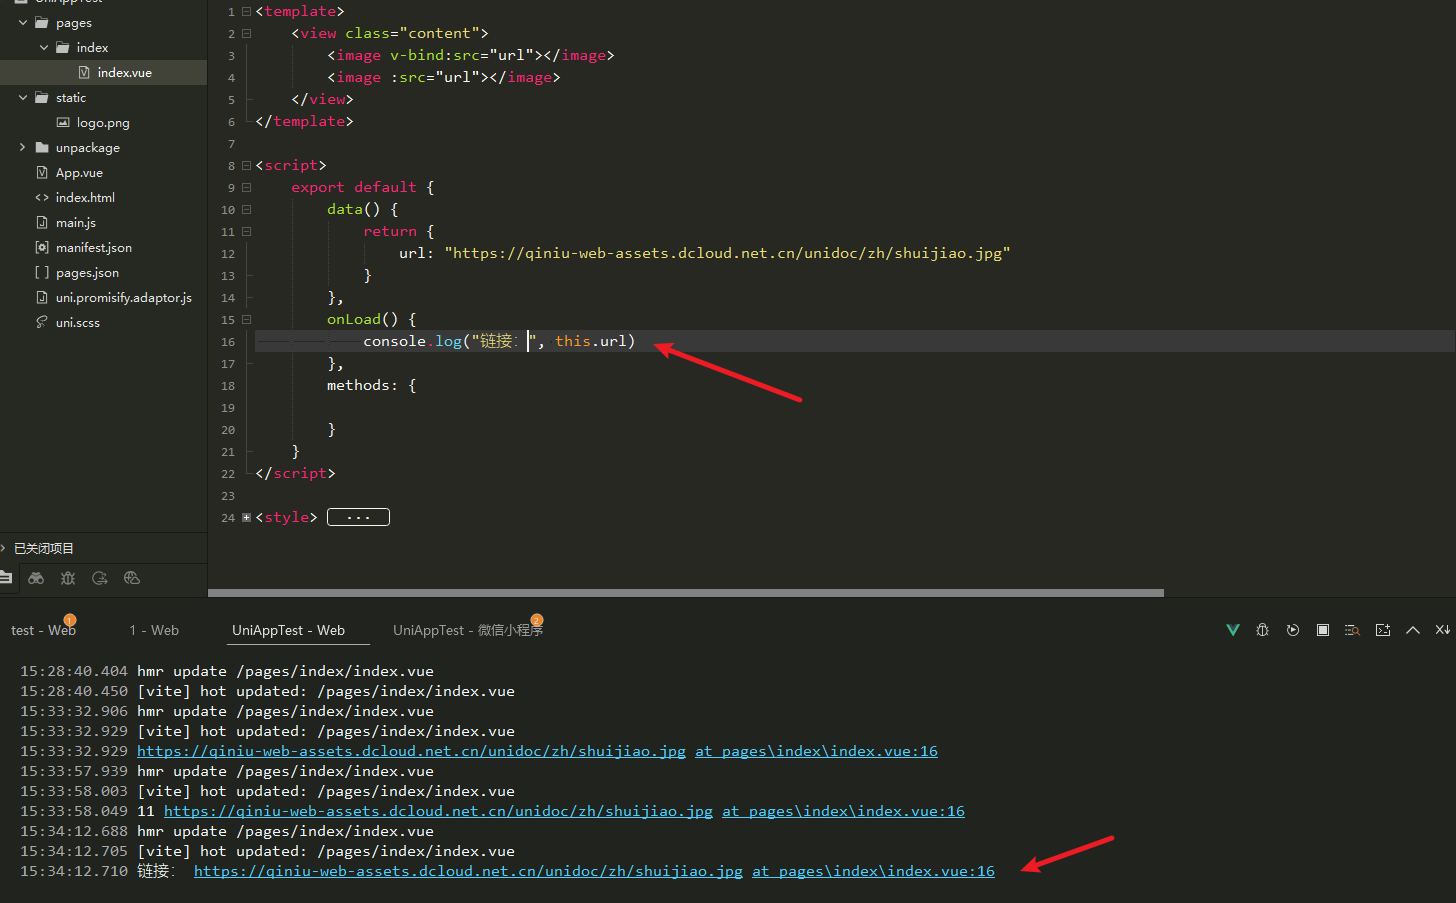The height and width of the screenshot is (903, 1456).
Task: Click the logo.png image file icon
Action: tap(63, 122)
